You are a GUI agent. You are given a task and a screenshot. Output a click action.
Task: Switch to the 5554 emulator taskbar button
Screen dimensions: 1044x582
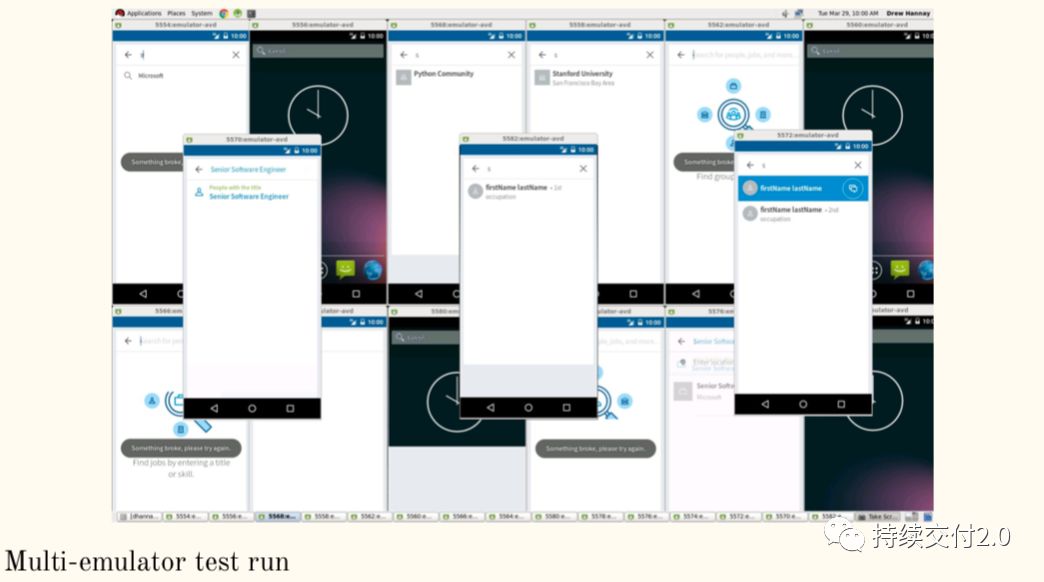pyautogui.click(x=186, y=517)
